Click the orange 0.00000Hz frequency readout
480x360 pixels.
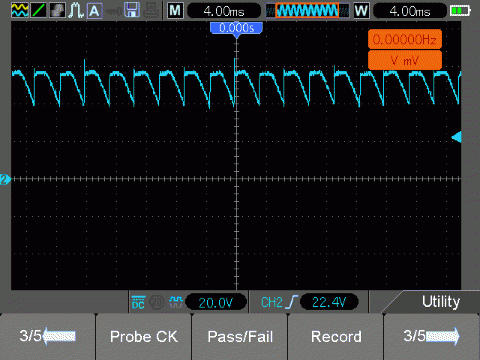[x=405, y=40]
